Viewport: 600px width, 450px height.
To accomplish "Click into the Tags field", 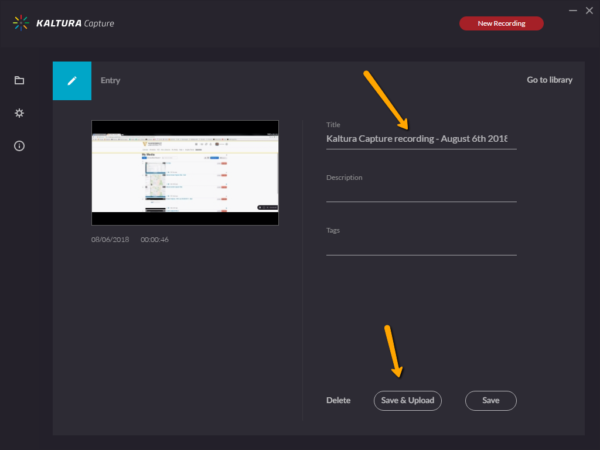I will [x=420, y=245].
